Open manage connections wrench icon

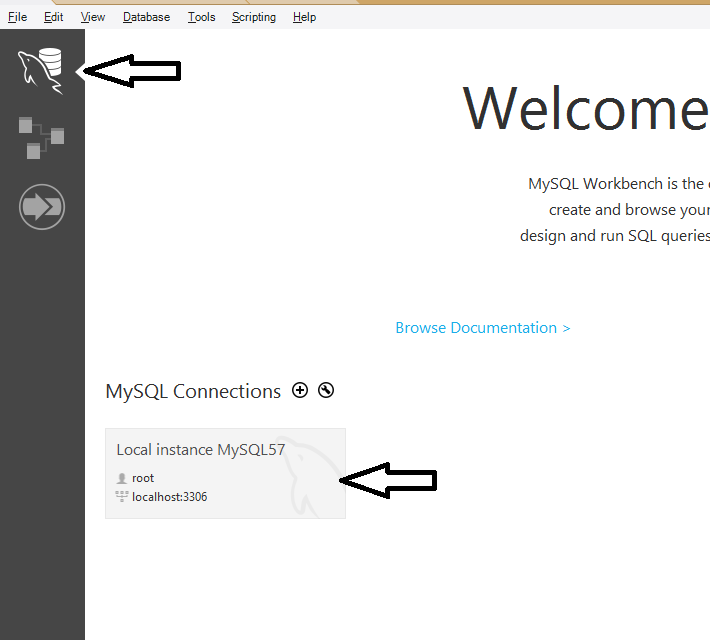(x=326, y=391)
